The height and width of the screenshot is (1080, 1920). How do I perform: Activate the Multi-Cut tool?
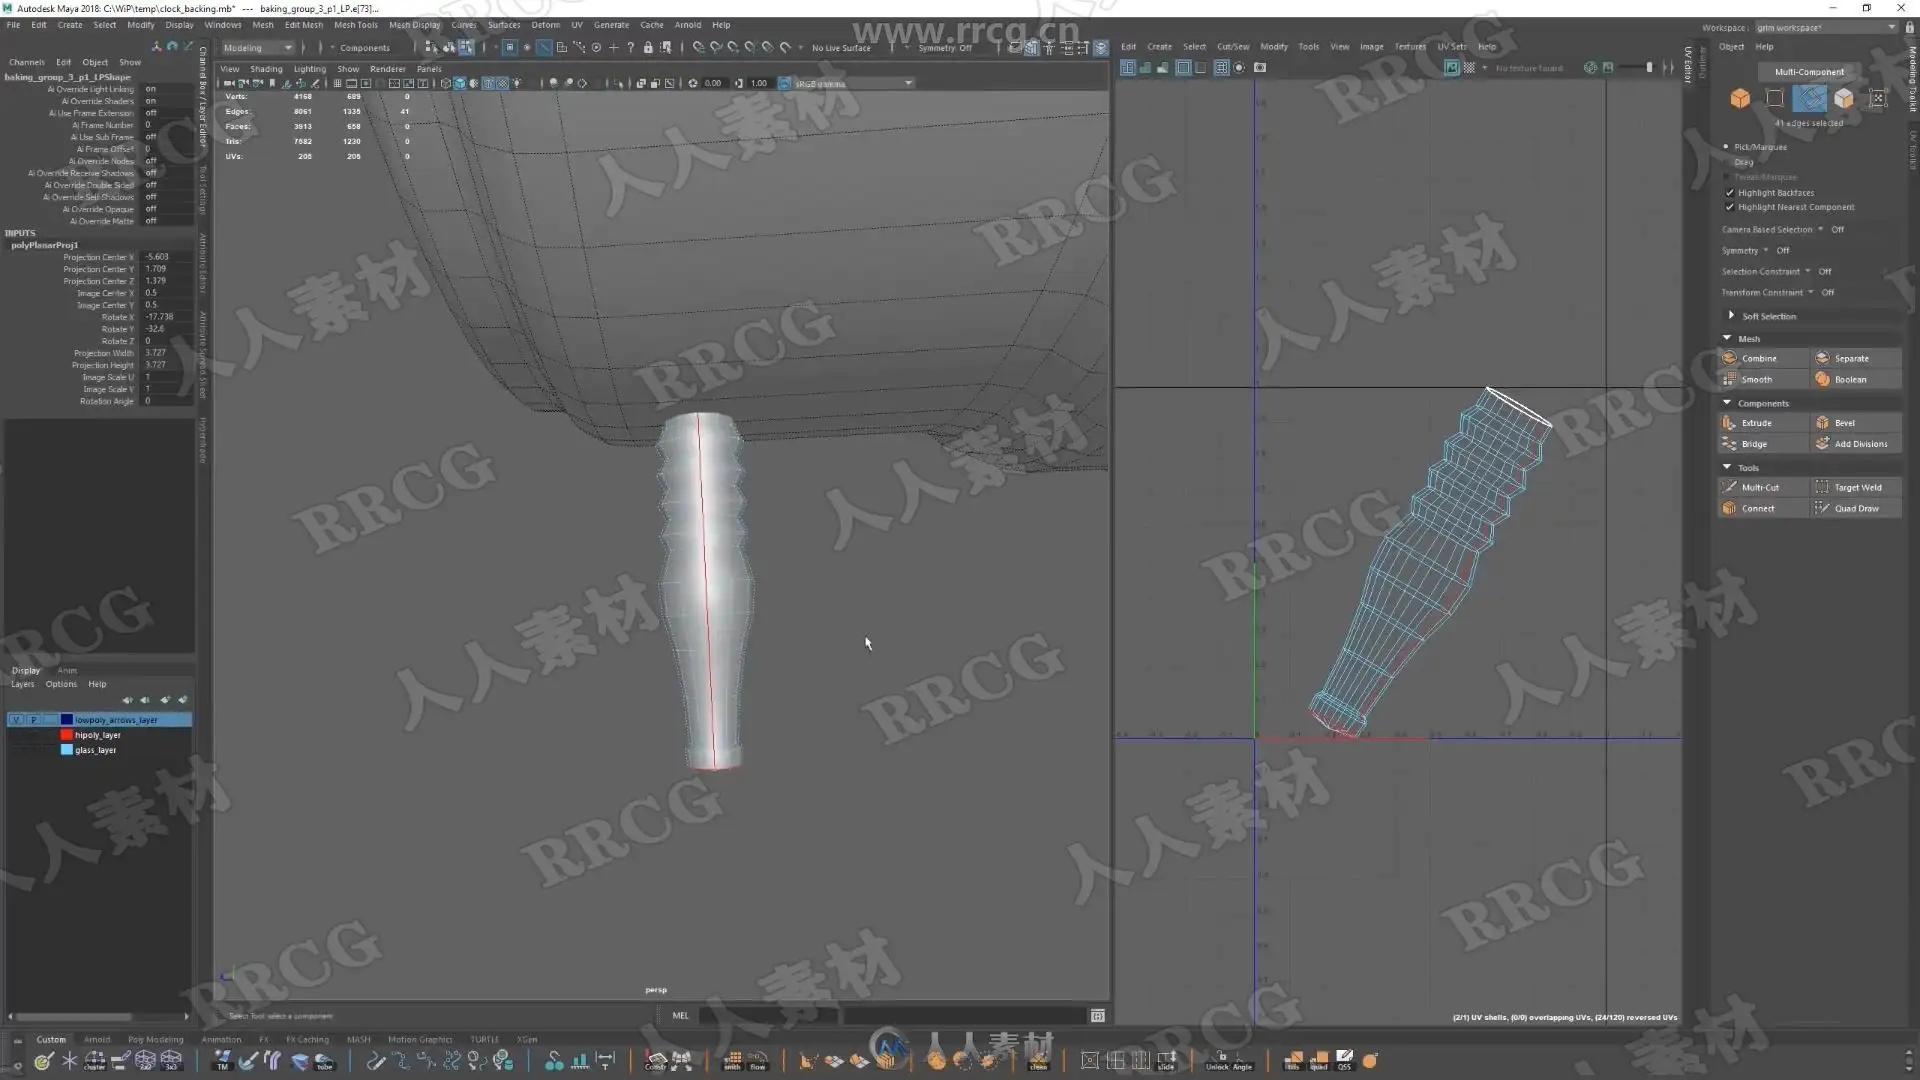pos(1759,488)
